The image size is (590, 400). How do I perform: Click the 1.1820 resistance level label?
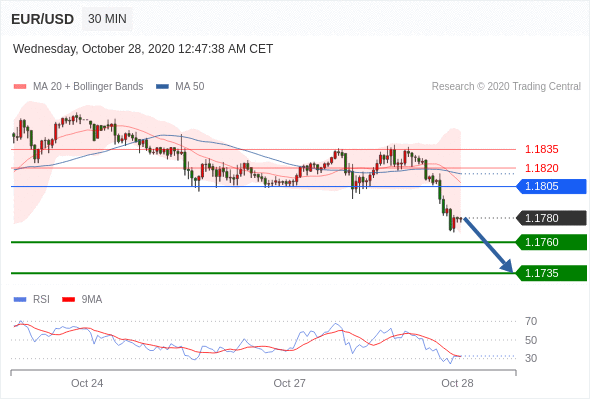(542, 168)
